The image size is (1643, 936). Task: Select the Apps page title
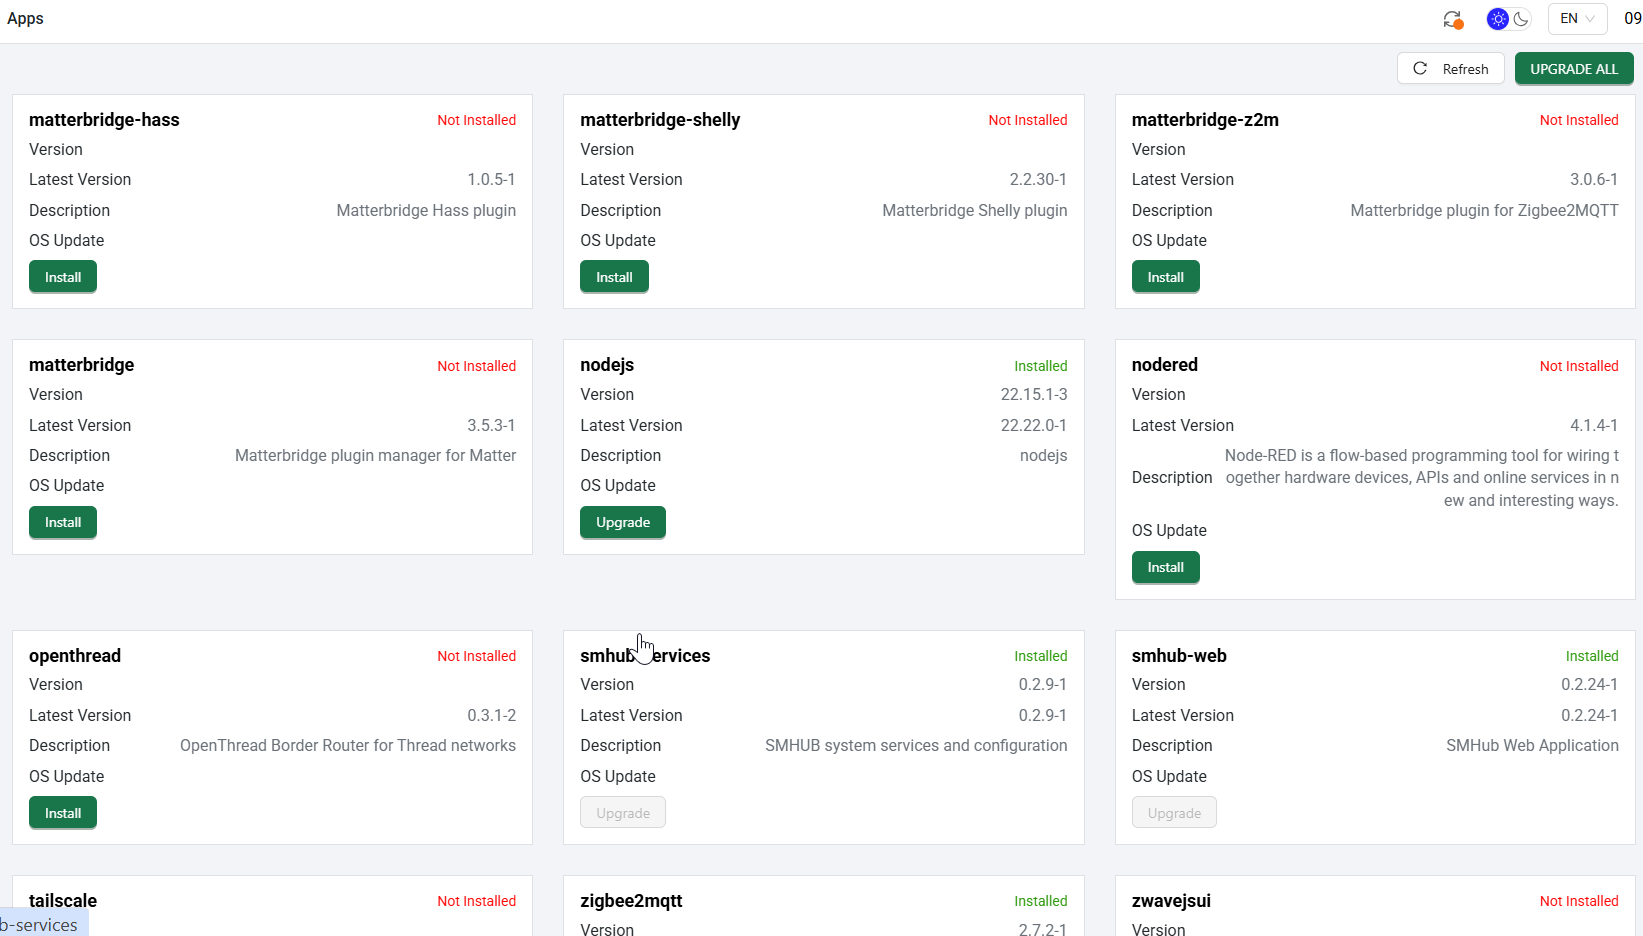click(25, 19)
